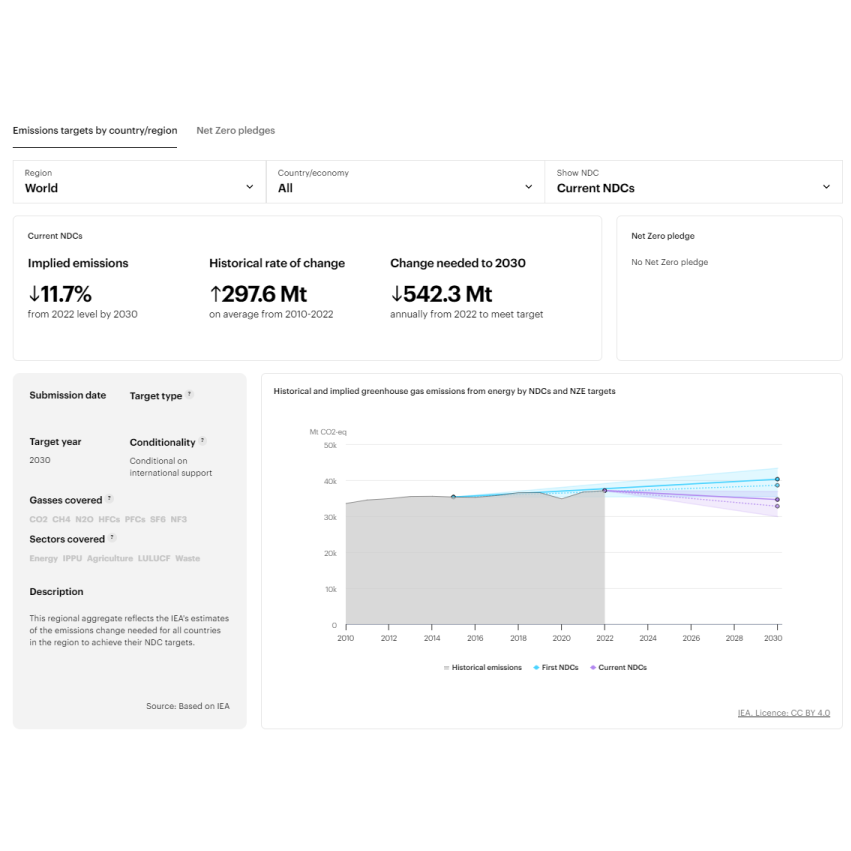The image size is (851, 851).
Task: Click the 2022 data point marker
Action: click(x=604, y=491)
